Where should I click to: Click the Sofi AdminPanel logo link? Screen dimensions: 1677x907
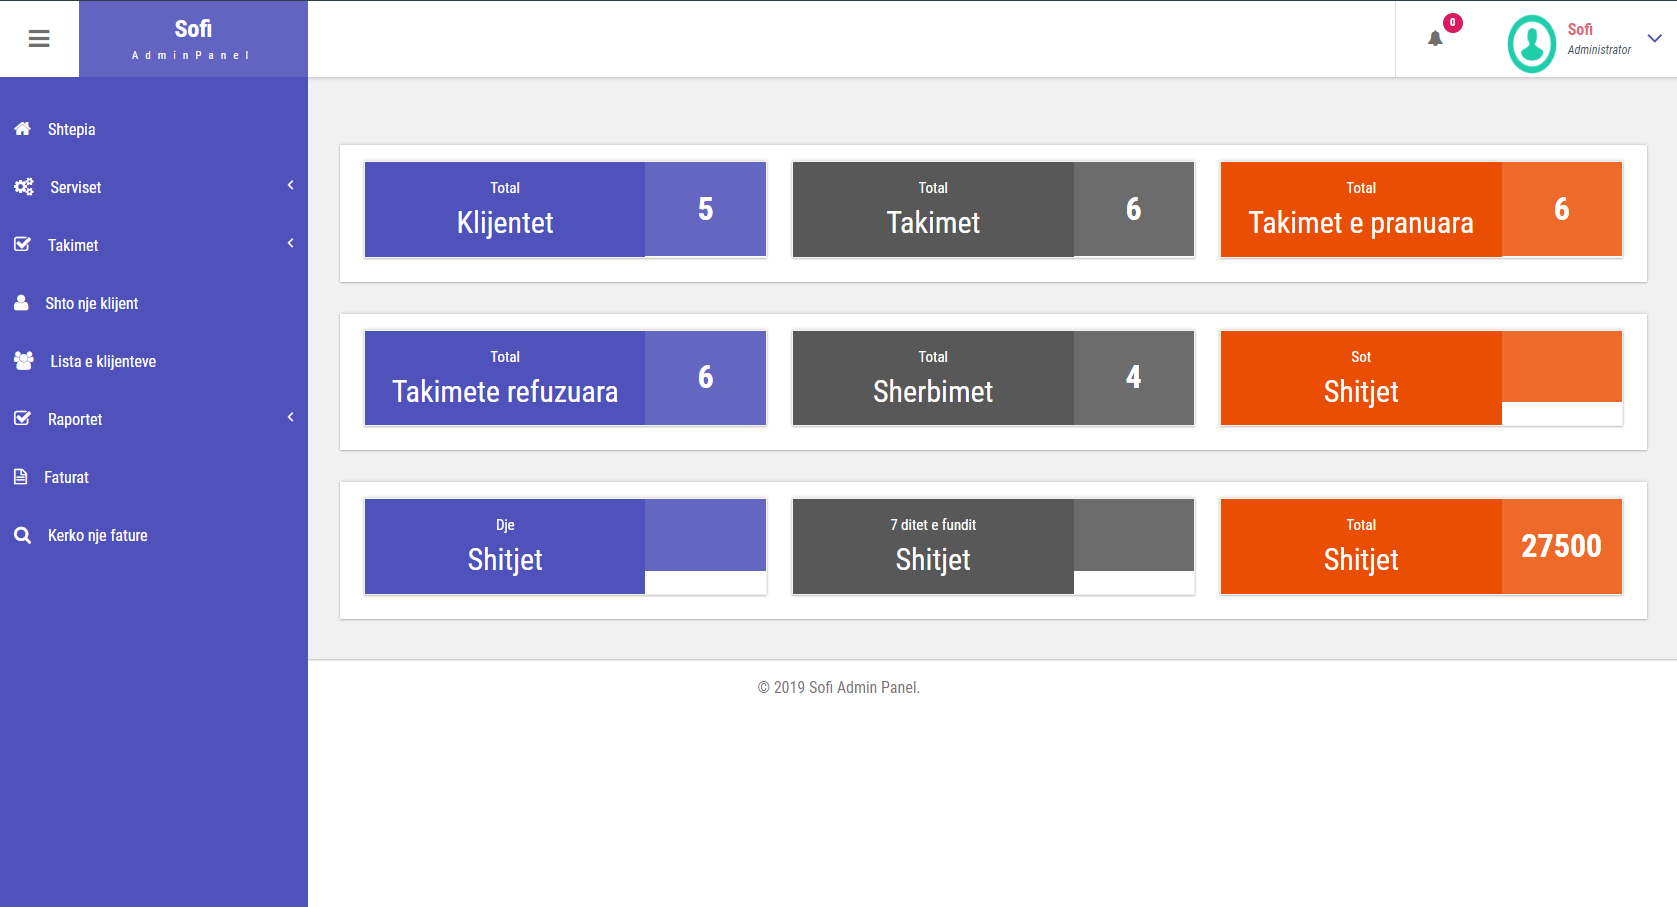pyautogui.click(x=193, y=39)
